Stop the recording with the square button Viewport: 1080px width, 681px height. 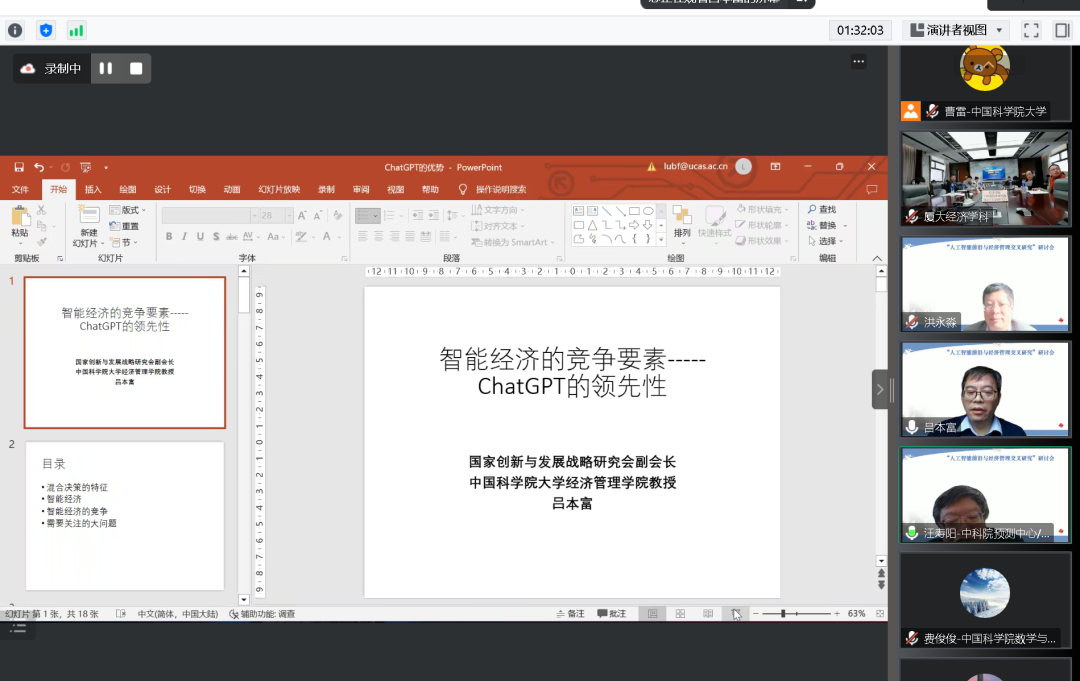pyautogui.click(x=136, y=69)
